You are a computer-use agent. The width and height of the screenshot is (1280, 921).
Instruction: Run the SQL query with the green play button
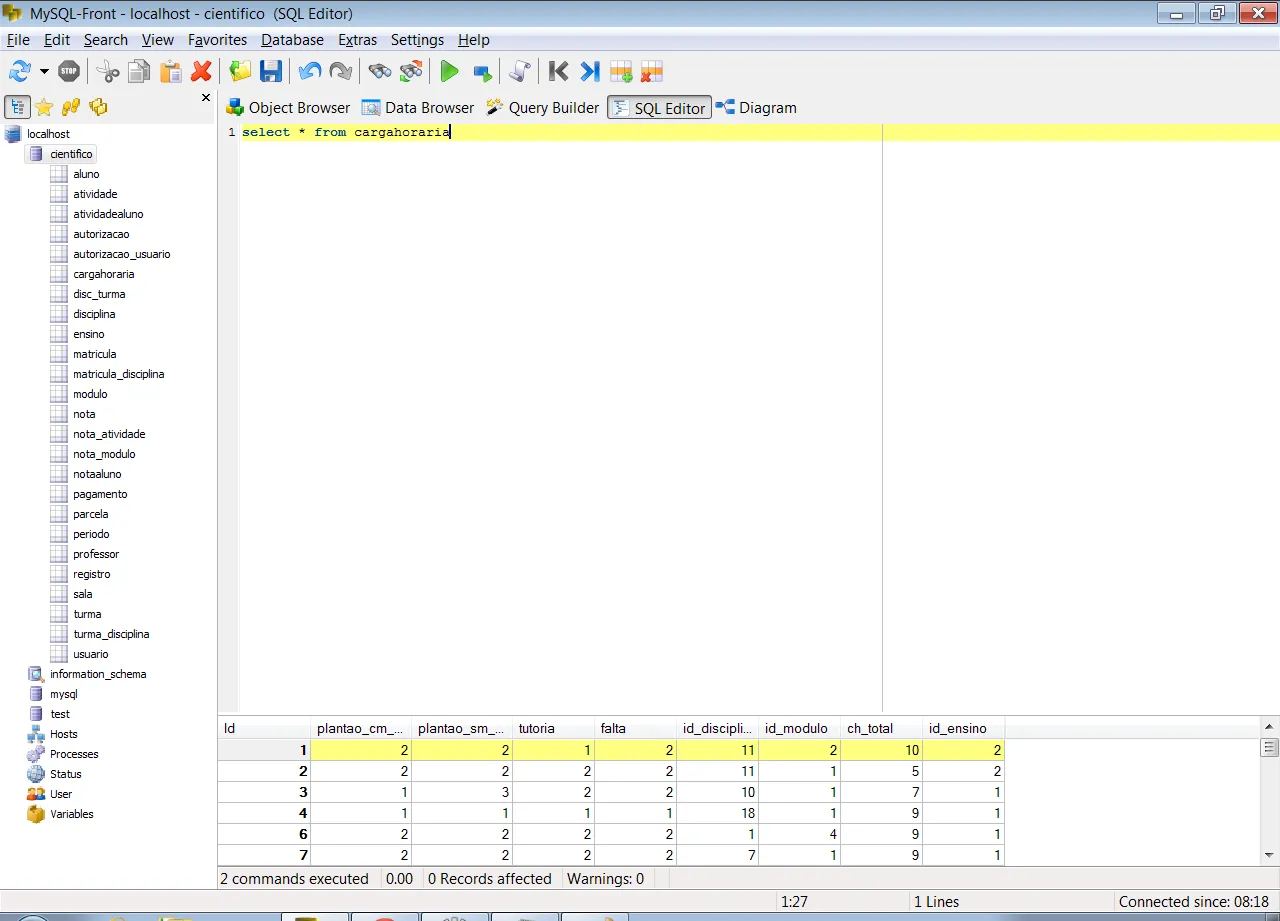(x=449, y=71)
